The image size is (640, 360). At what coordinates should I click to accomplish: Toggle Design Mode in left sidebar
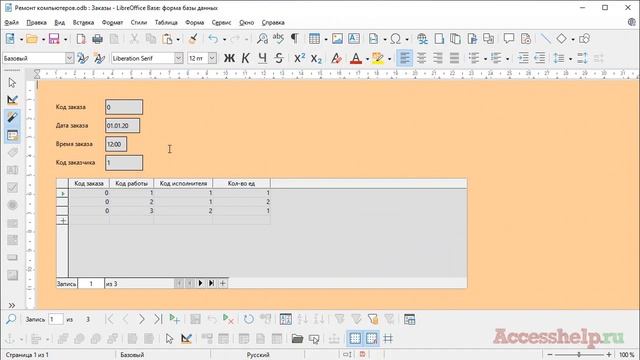coord(12,100)
